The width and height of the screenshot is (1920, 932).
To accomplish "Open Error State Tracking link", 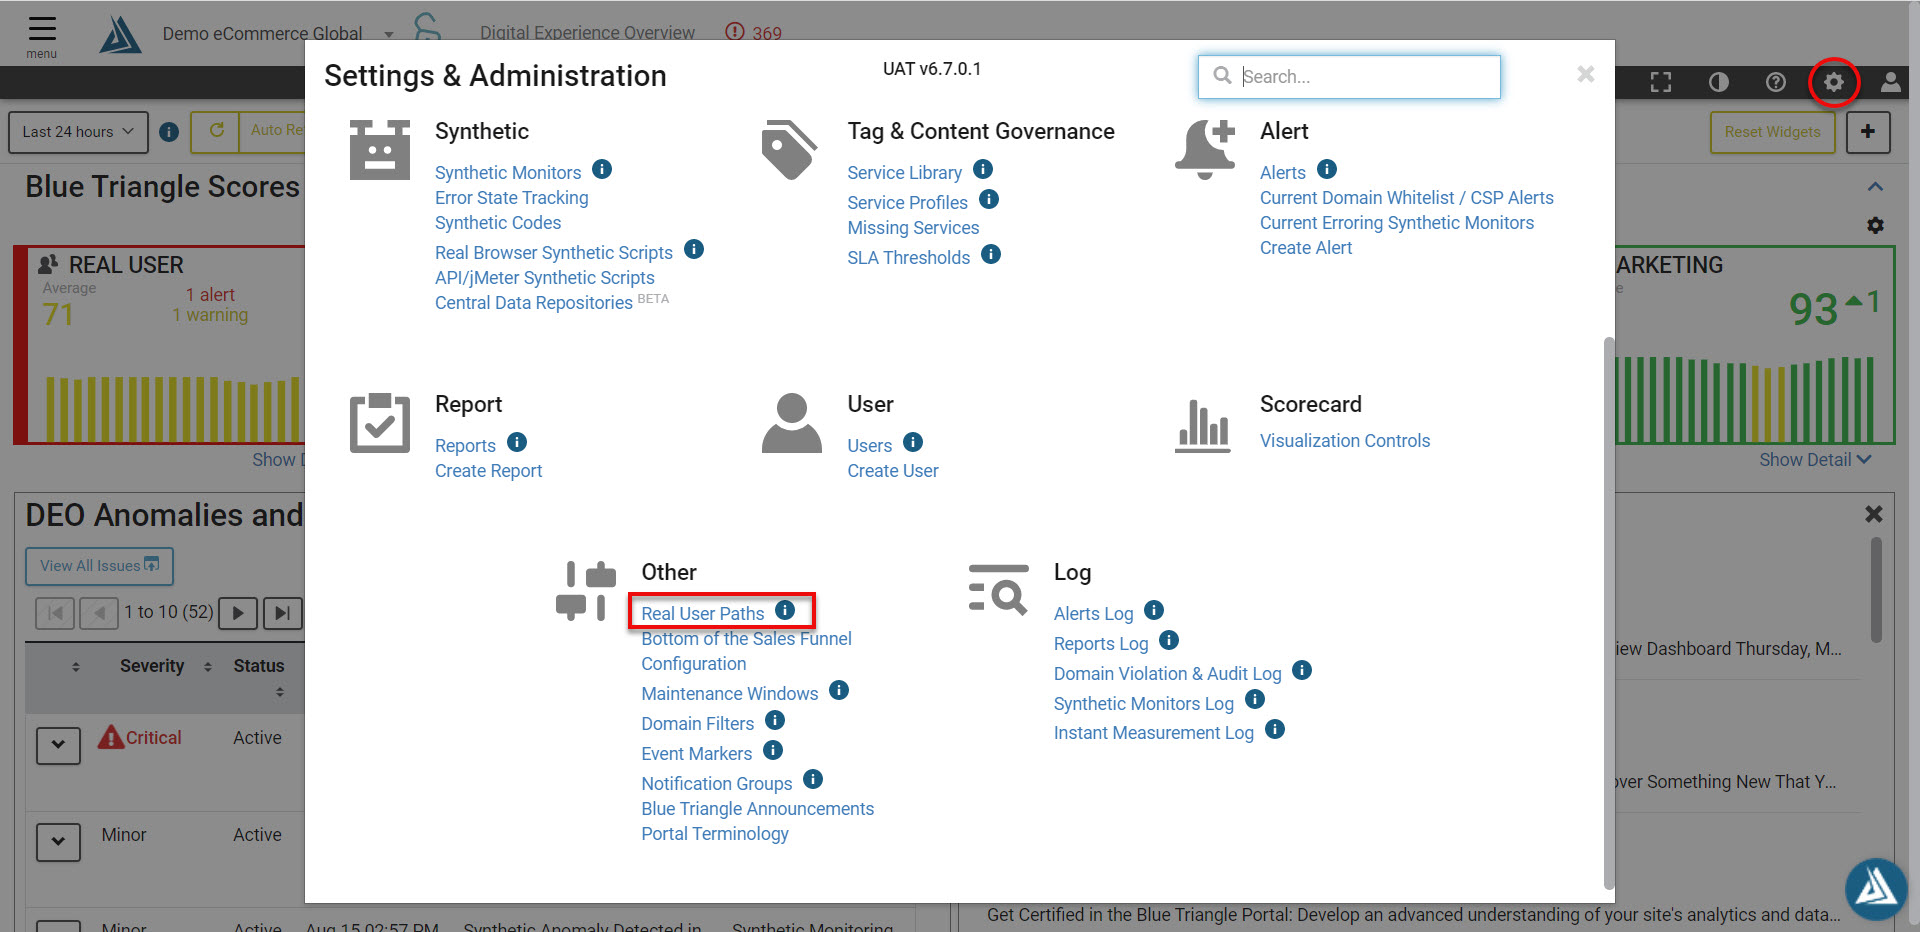I will (x=512, y=198).
